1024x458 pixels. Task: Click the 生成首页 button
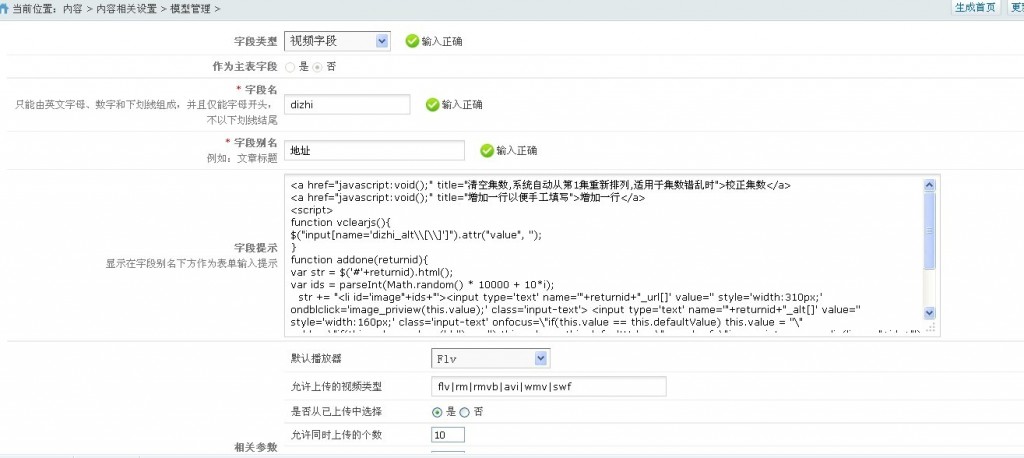[x=976, y=7]
